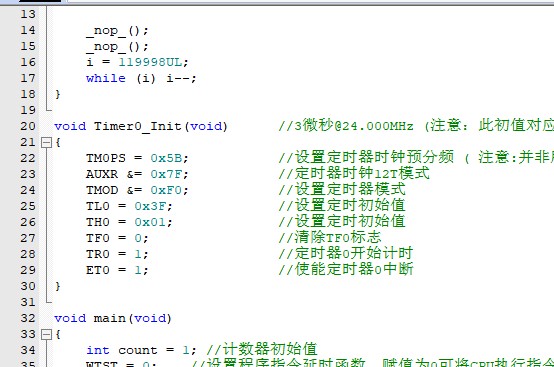Click the TL0 variable on line 25
The height and width of the screenshot is (367, 554).
coord(98,206)
